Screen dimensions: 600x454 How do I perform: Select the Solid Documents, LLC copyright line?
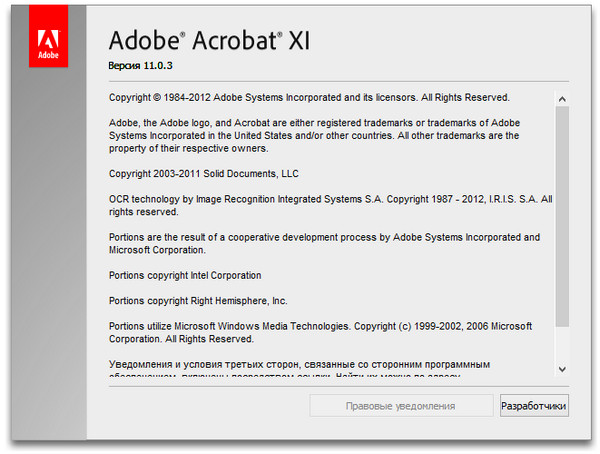click(203, 173)
